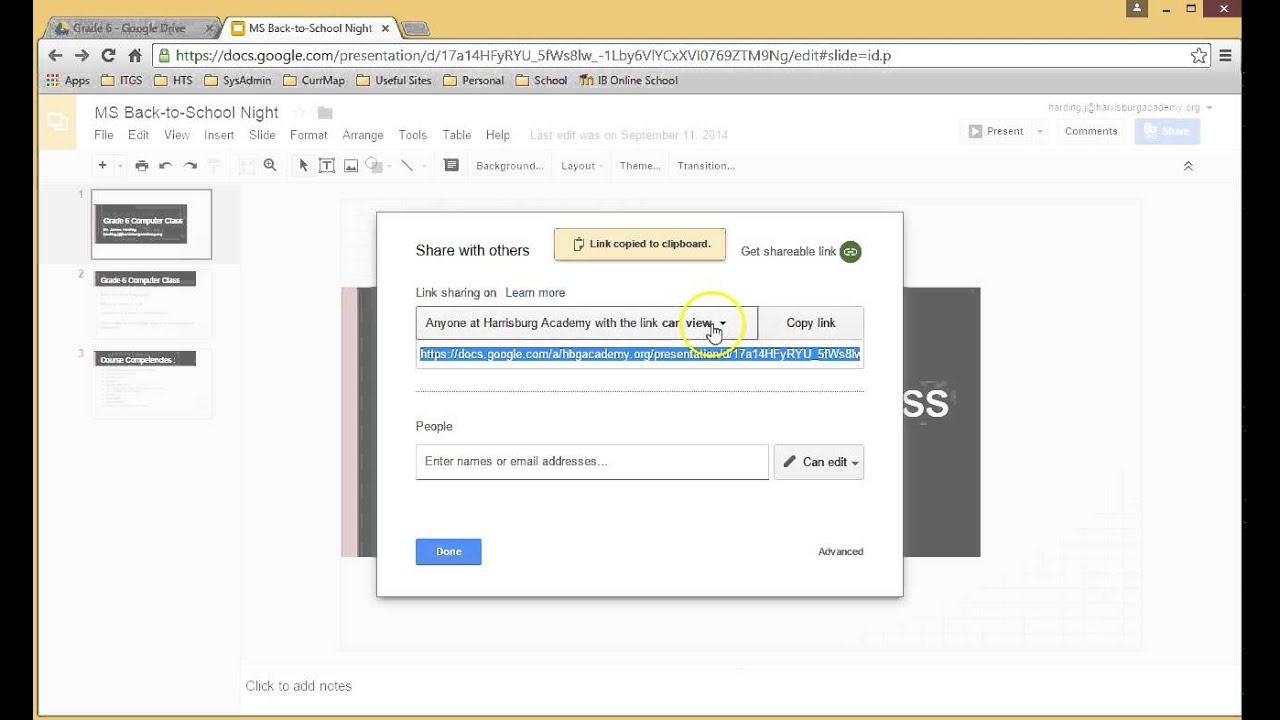Image resolution: width=1280 pixels, height=720 pixels.
Task: Open the View menu
Action: pyautogui.click(x=177, y=135)
